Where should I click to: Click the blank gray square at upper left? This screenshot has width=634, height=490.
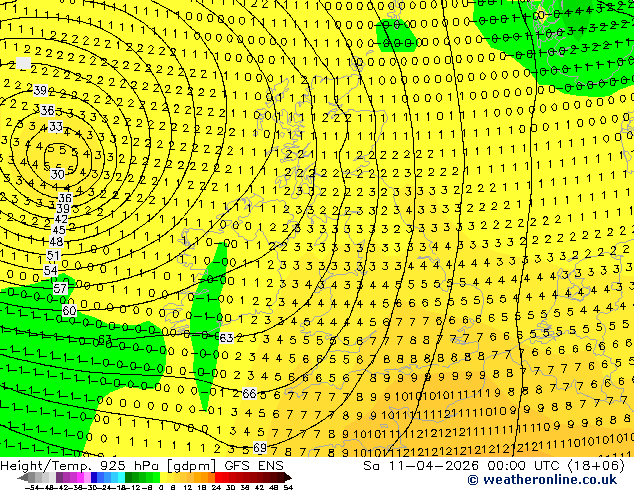[23, 63]
